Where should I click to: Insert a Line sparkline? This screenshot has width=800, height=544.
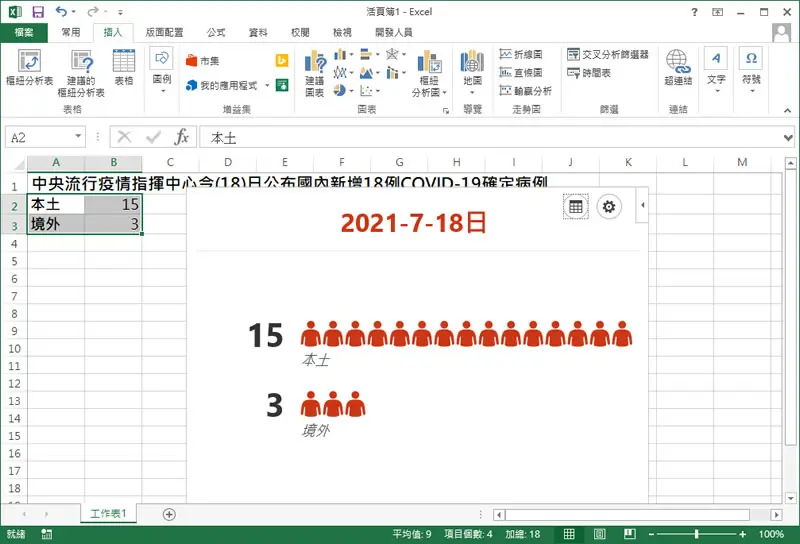tap(521, 54)
